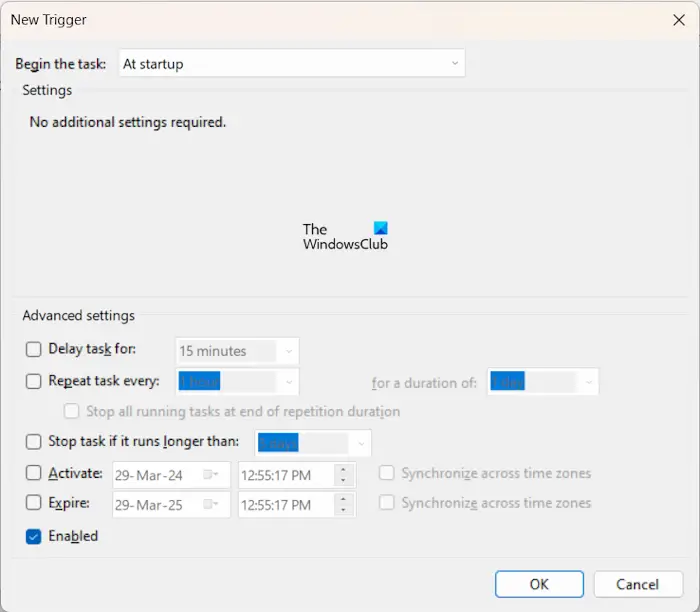Enable the Expire checkbox
Viewport: 700px width, 612px height.
pos(33,503)
